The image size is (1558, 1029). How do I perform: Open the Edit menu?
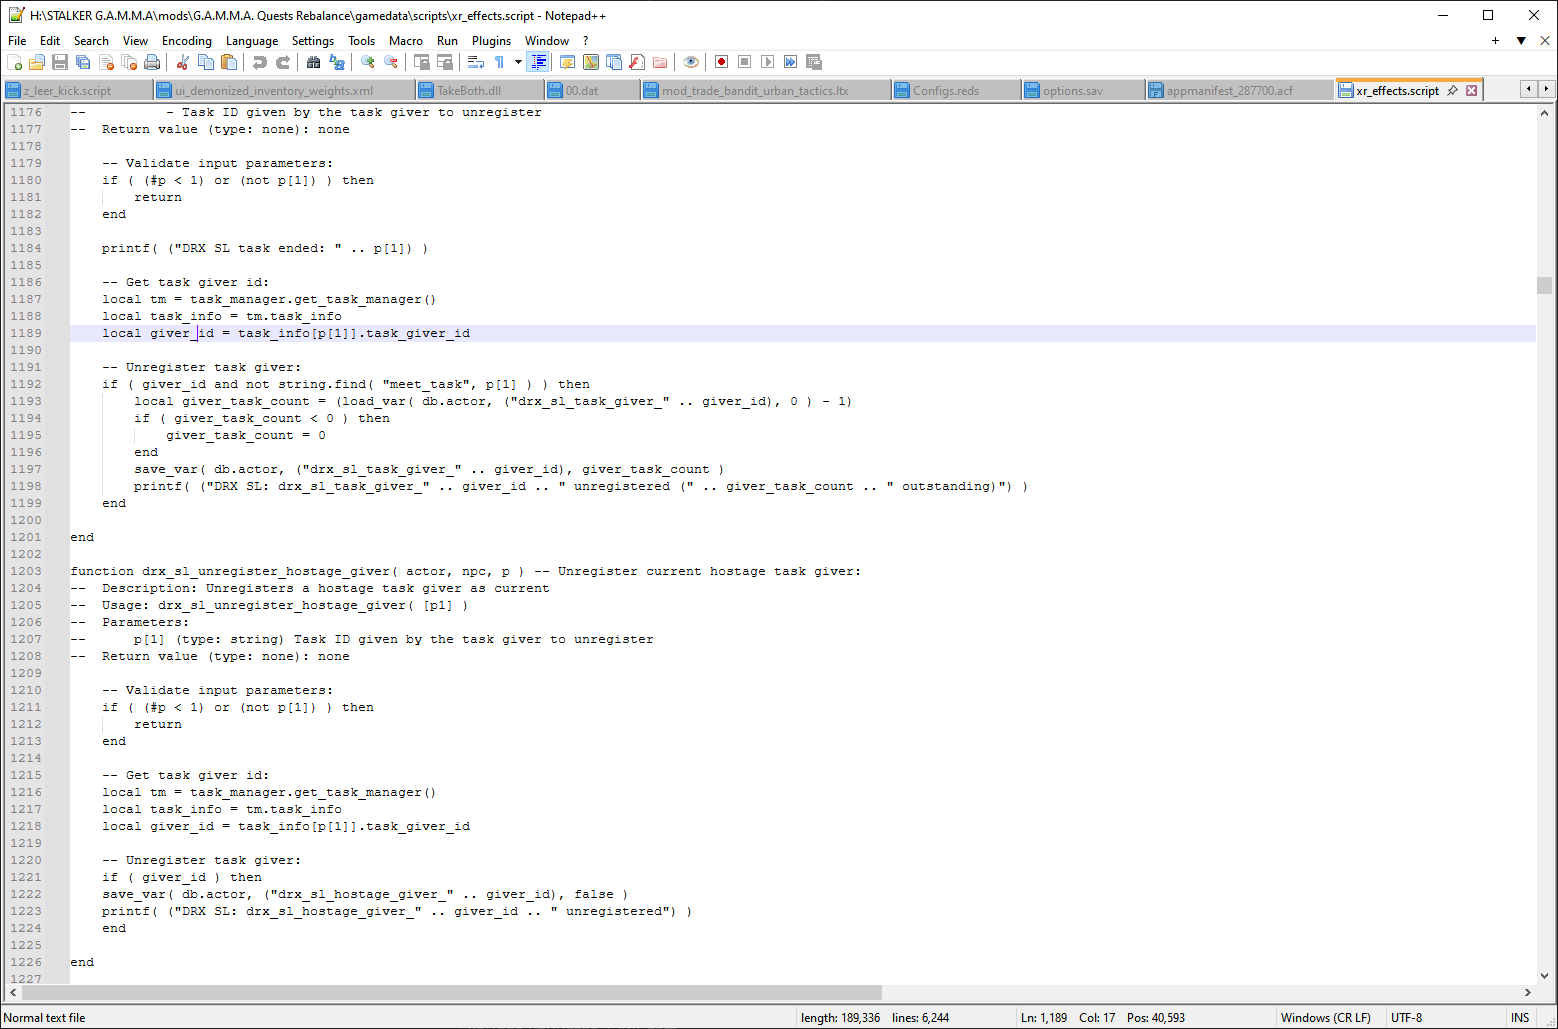(50, 41)
